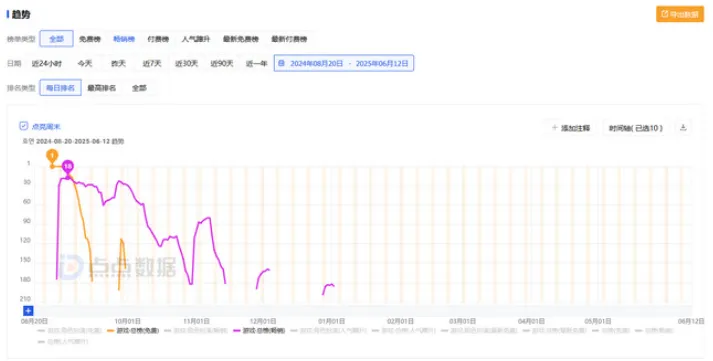Image resolution: width=713 pixels, height=361 pixels.
Task: Click the start date 2024年08月20日 field
Action: tap(316, 64)
